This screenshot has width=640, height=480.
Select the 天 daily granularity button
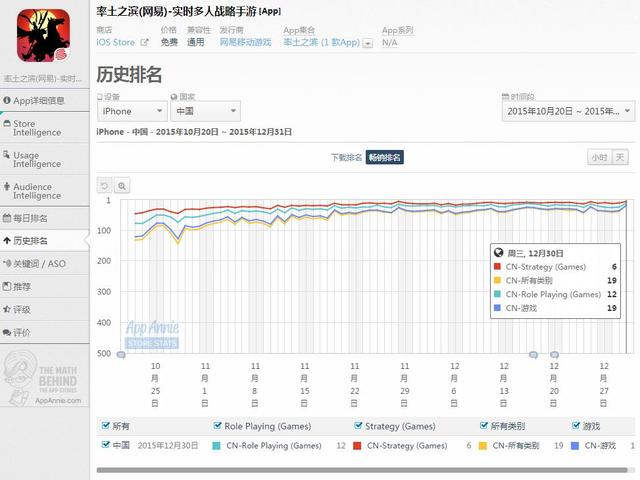(620, 158)
